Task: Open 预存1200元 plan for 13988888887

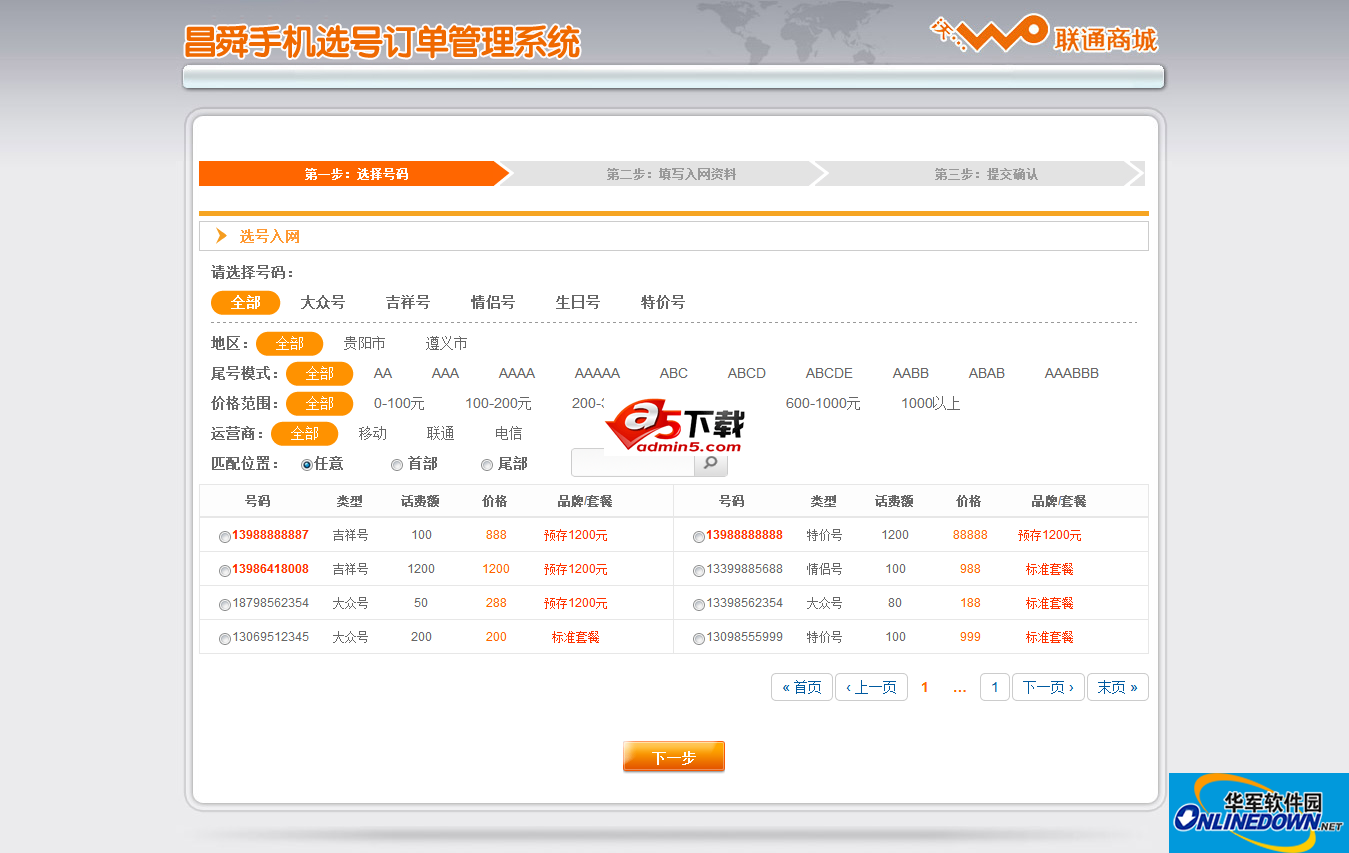Action: tap(576, 536)
